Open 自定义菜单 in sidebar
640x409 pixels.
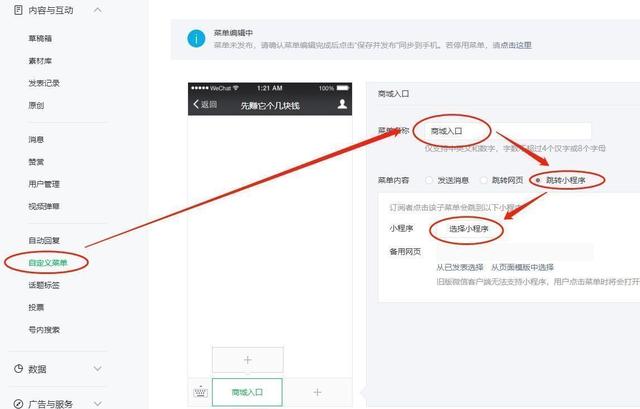[x=48, y=263]
